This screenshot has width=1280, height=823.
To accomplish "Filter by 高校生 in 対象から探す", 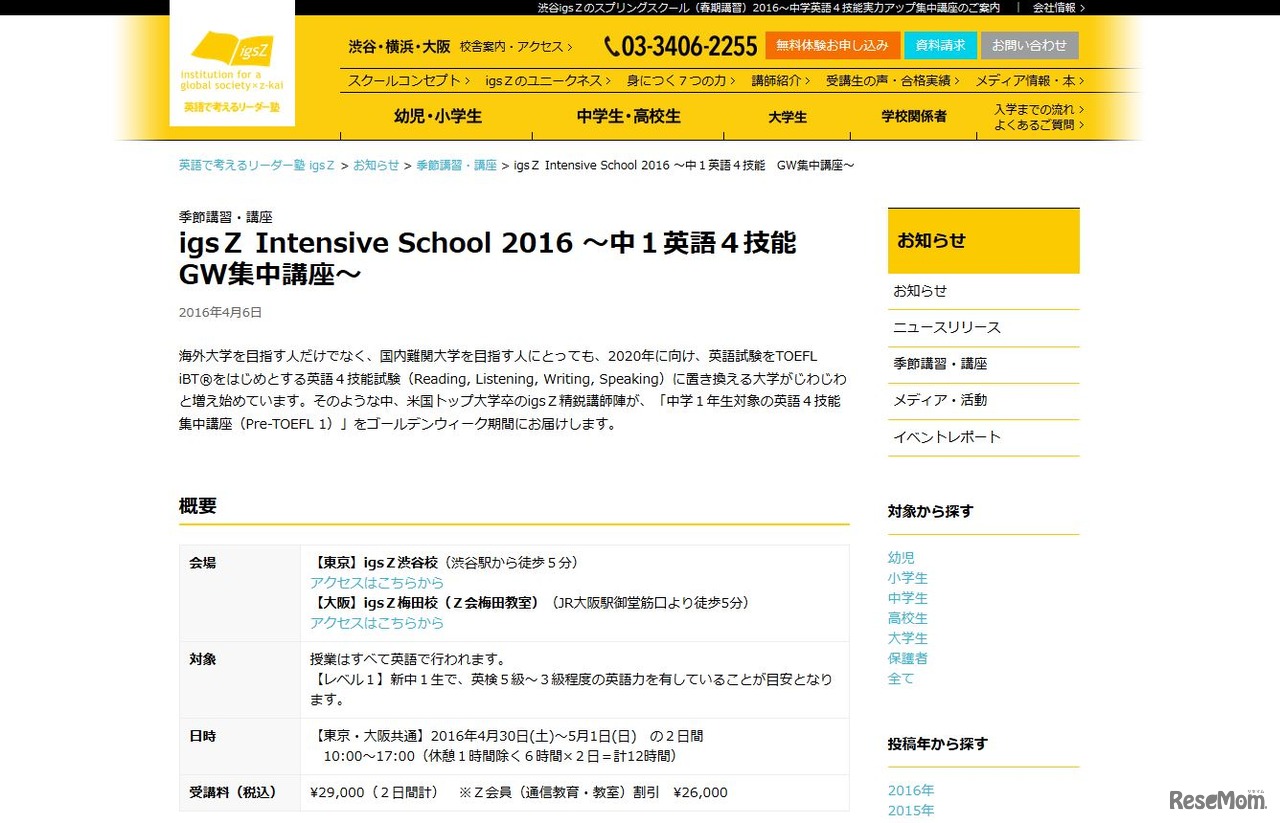I will 908,618.
